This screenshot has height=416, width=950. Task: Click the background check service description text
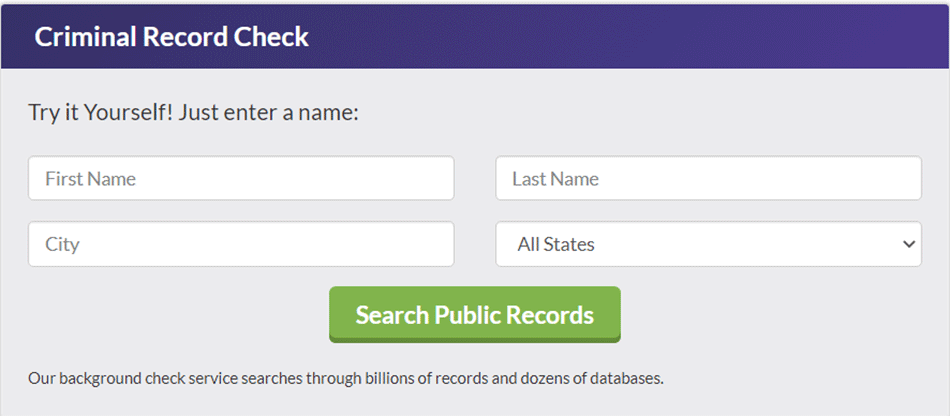coord(346,379)
